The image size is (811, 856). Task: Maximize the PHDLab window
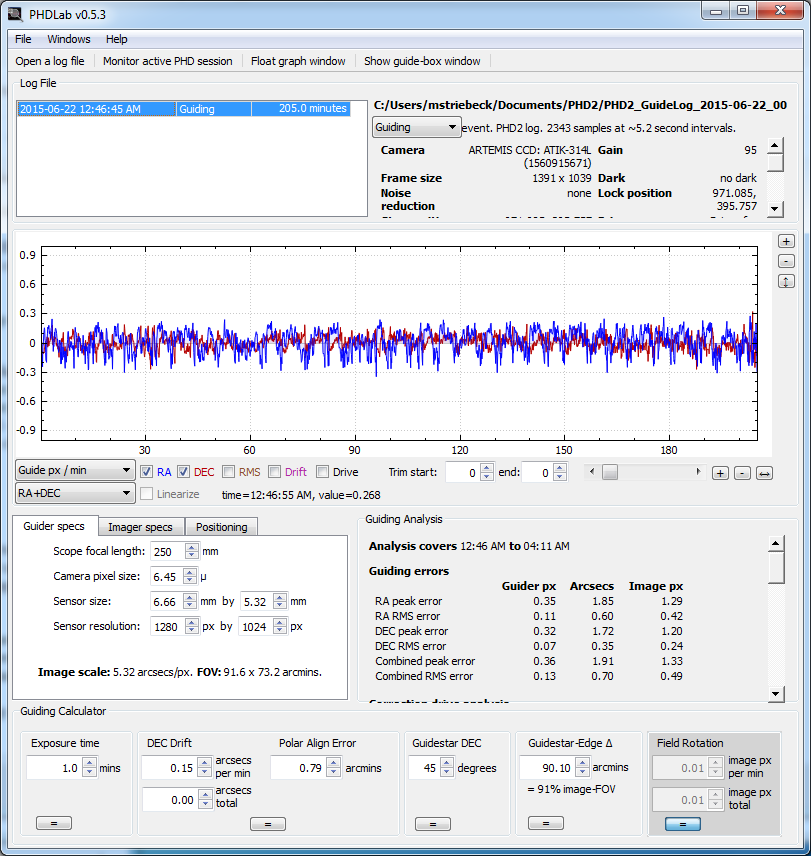(743, 11)
